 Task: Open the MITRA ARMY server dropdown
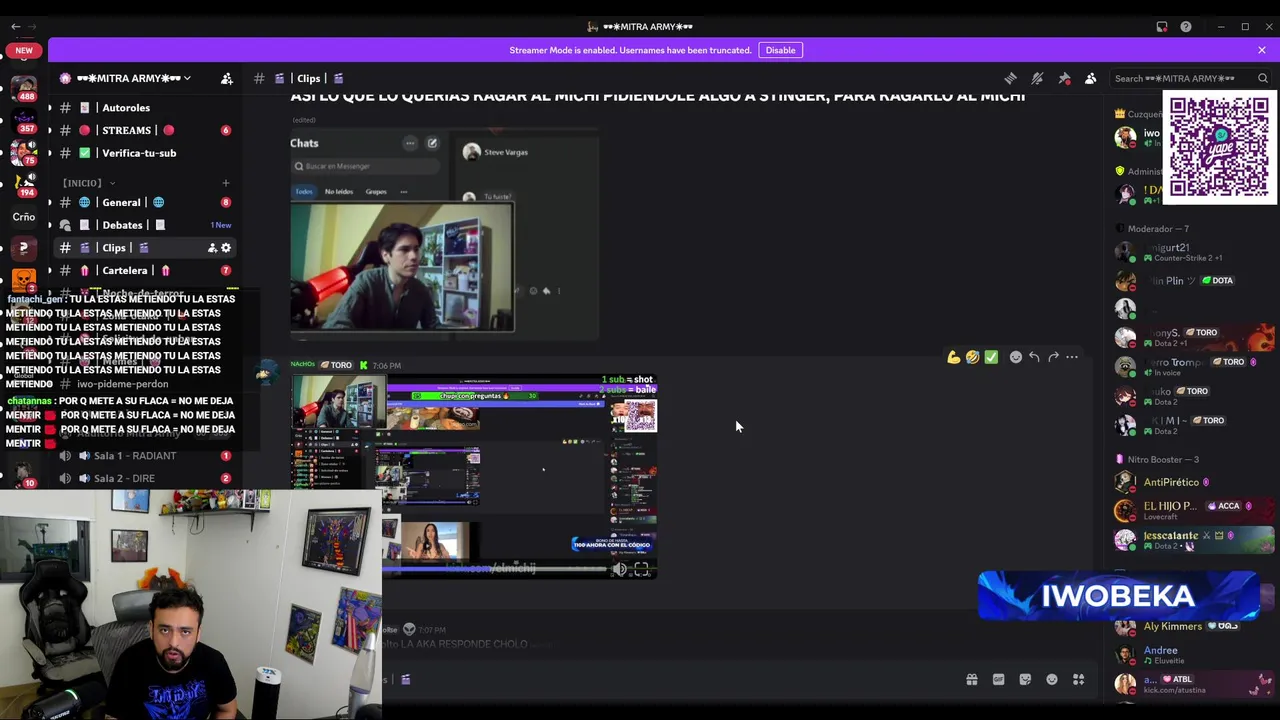[x=134, y=78]
